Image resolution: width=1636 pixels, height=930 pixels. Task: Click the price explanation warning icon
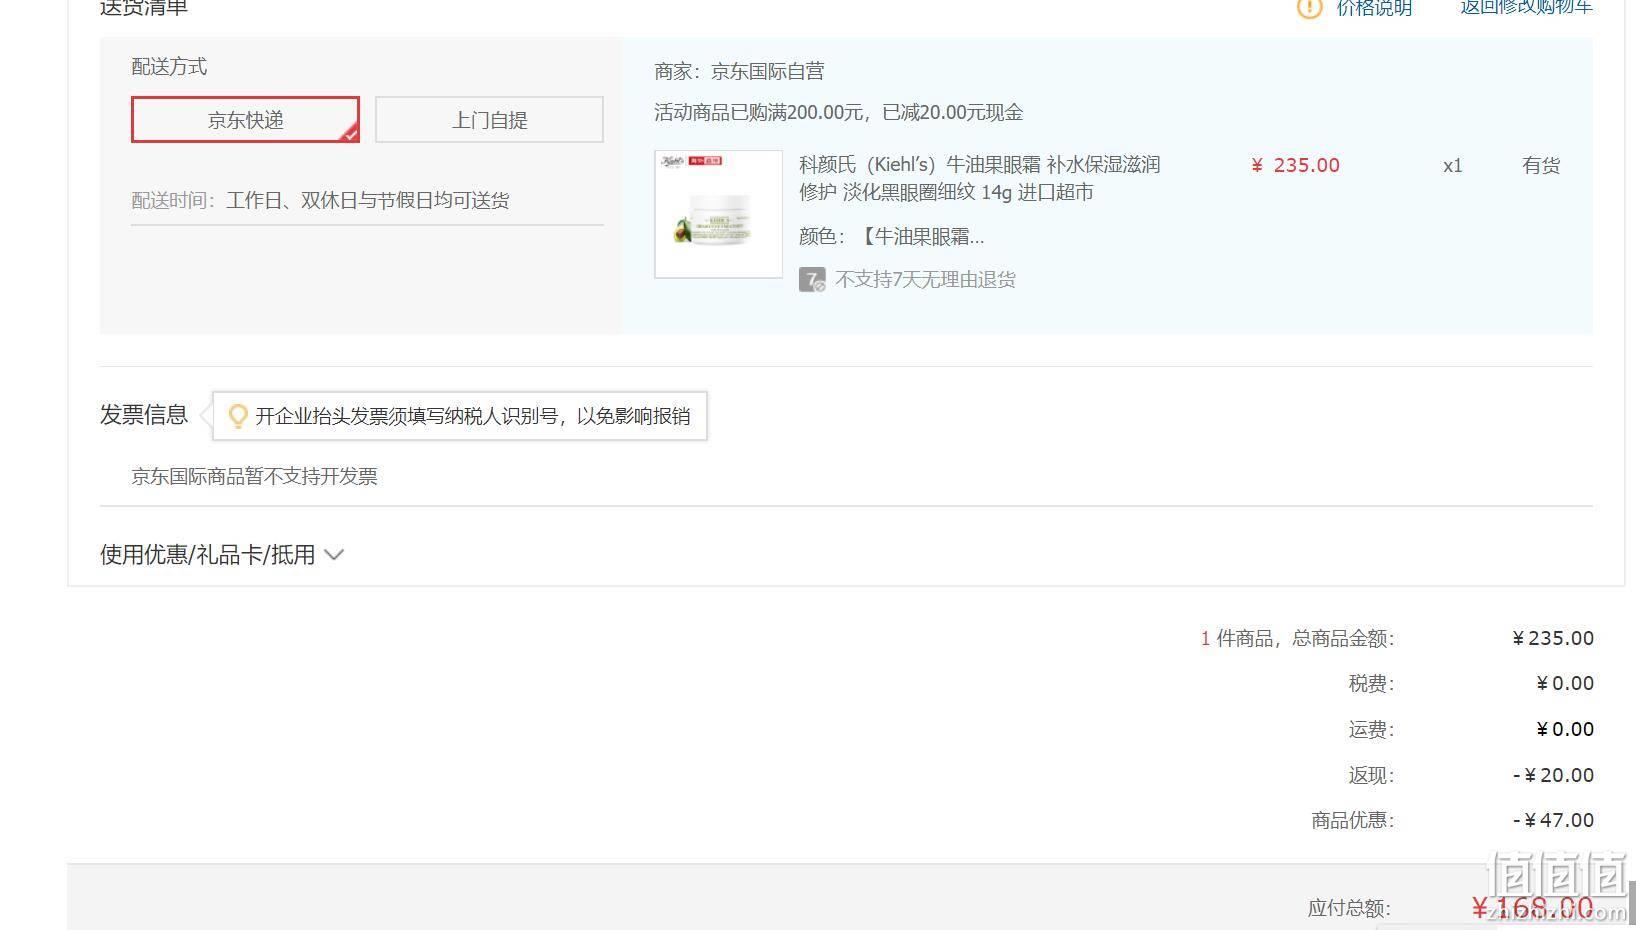[1310, 8]
